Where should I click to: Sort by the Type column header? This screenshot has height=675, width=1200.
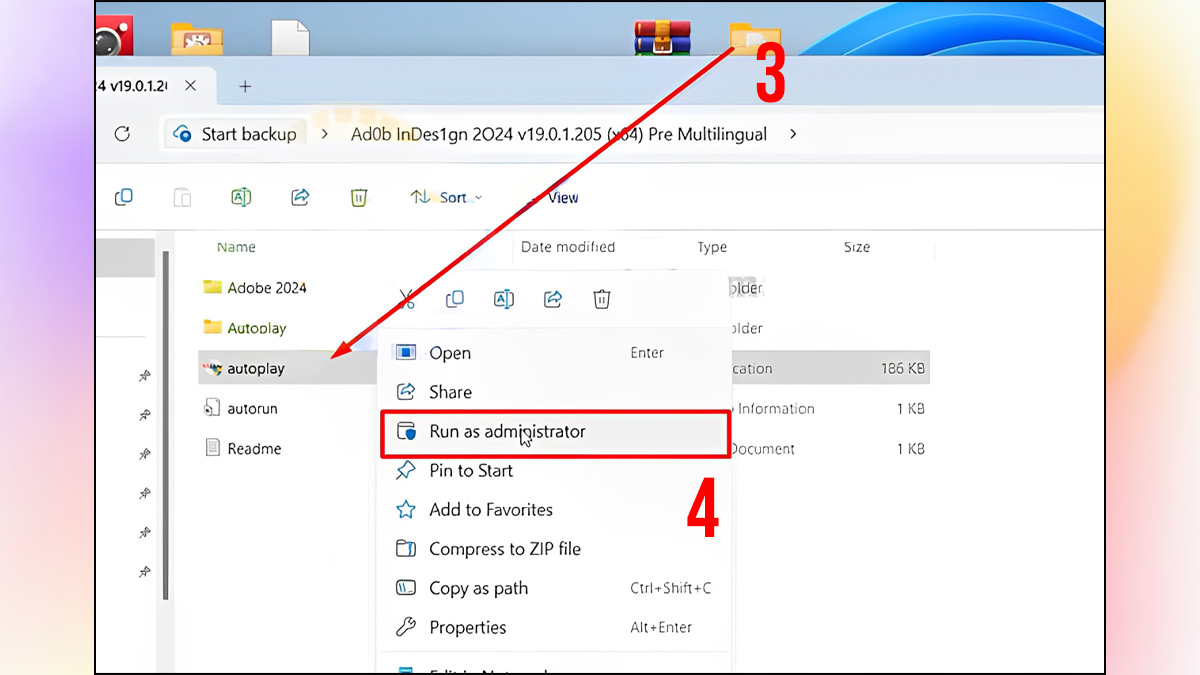(x=712, y=247)
